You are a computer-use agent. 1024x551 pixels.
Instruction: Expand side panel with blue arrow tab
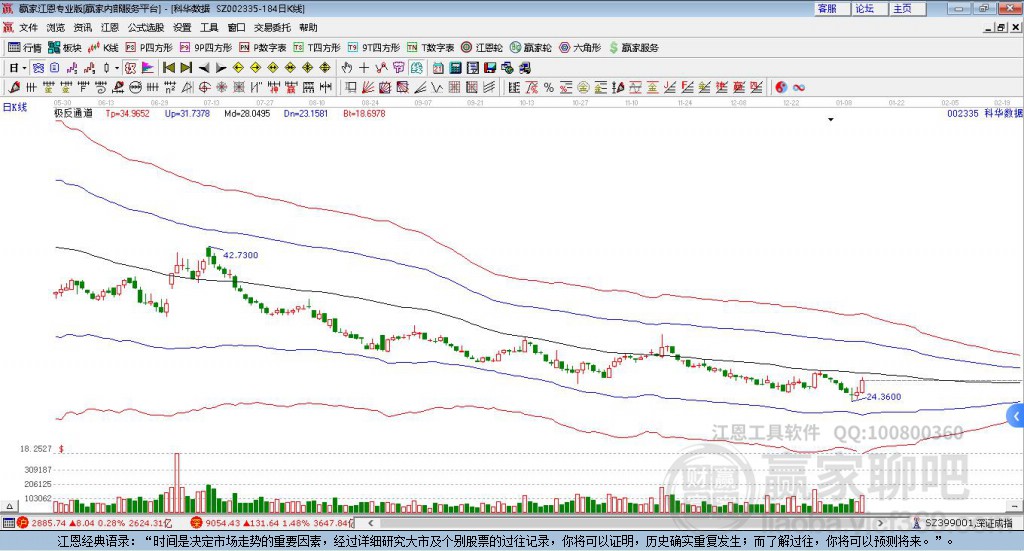1016,415
